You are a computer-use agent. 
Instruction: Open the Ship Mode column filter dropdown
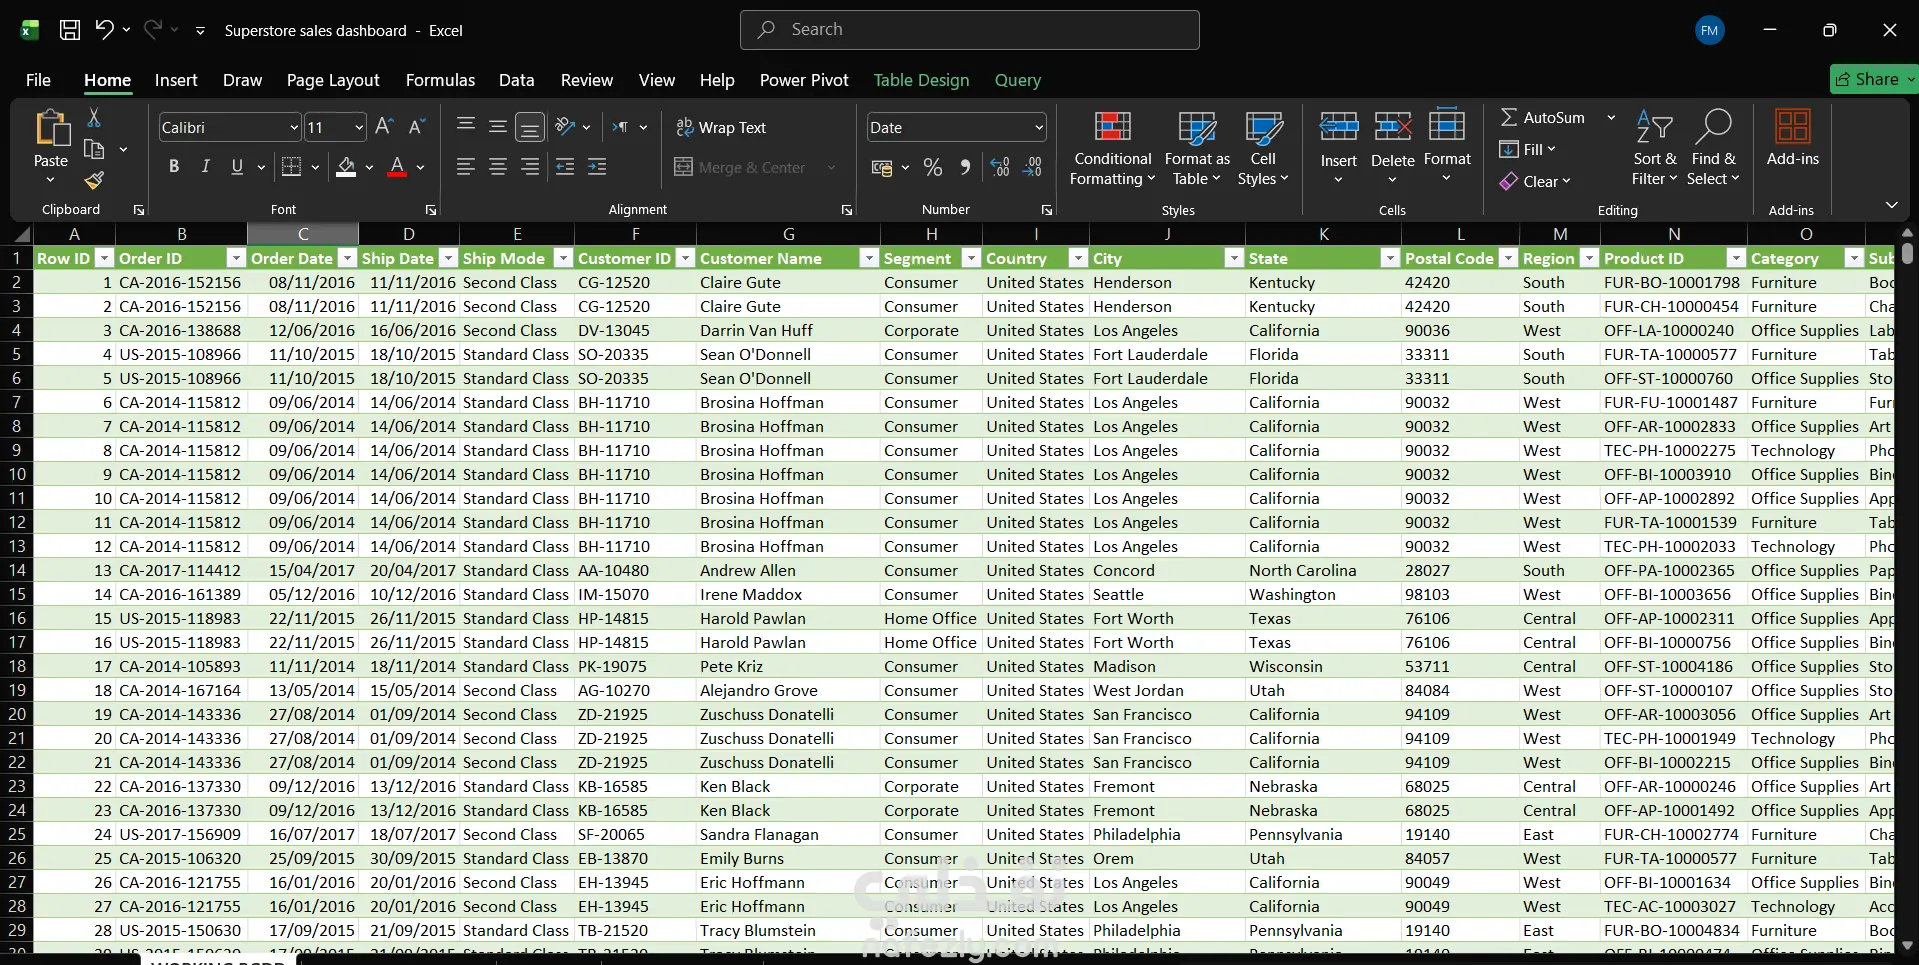563,258
